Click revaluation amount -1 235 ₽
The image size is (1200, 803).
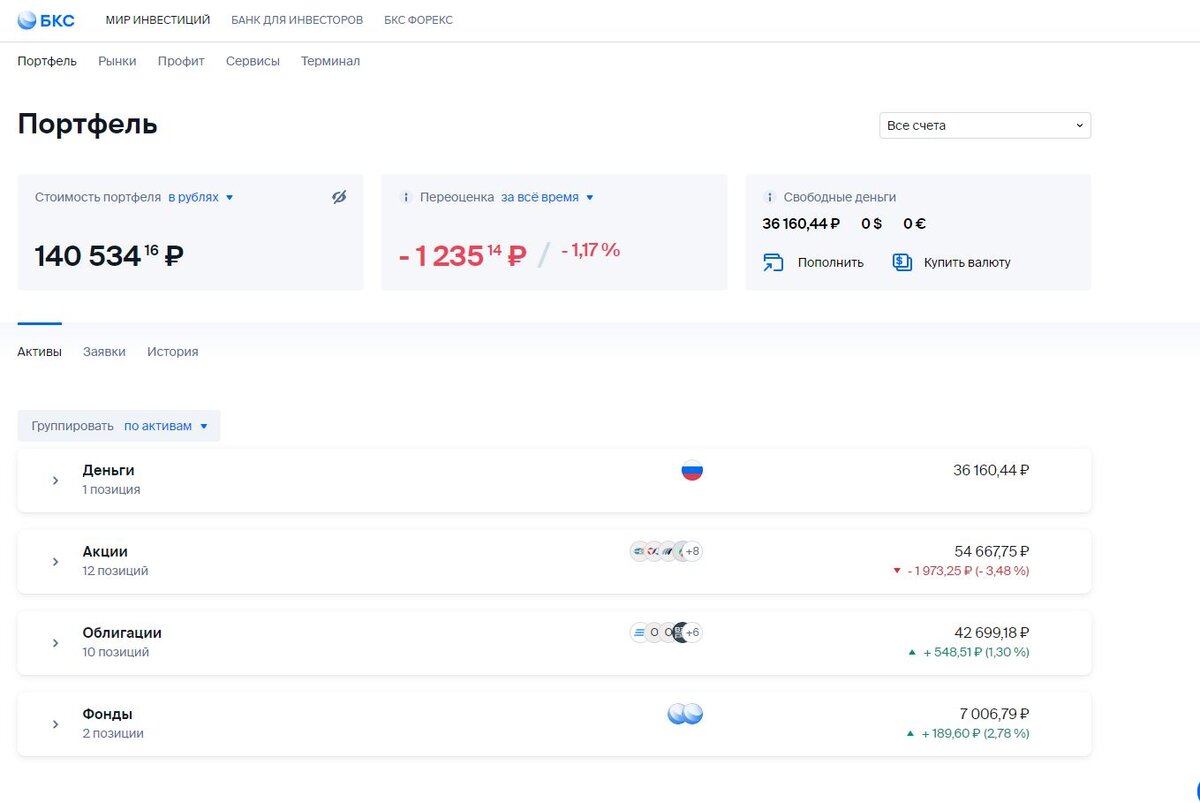[462, 256]
